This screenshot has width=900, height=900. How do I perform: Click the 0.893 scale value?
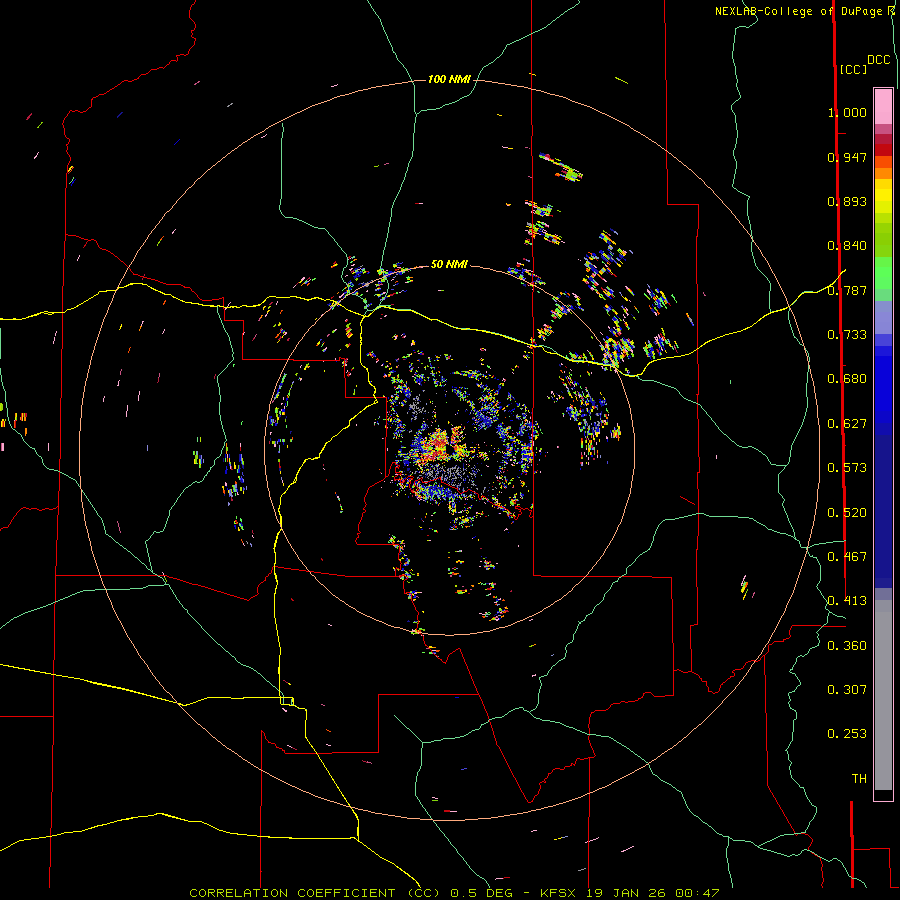point(847,201)
